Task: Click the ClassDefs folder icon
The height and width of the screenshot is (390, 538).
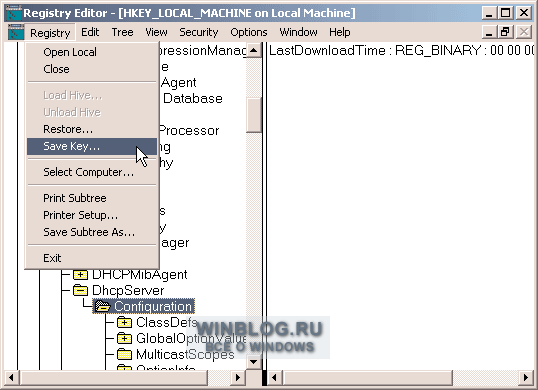Action: coord(124,322)
